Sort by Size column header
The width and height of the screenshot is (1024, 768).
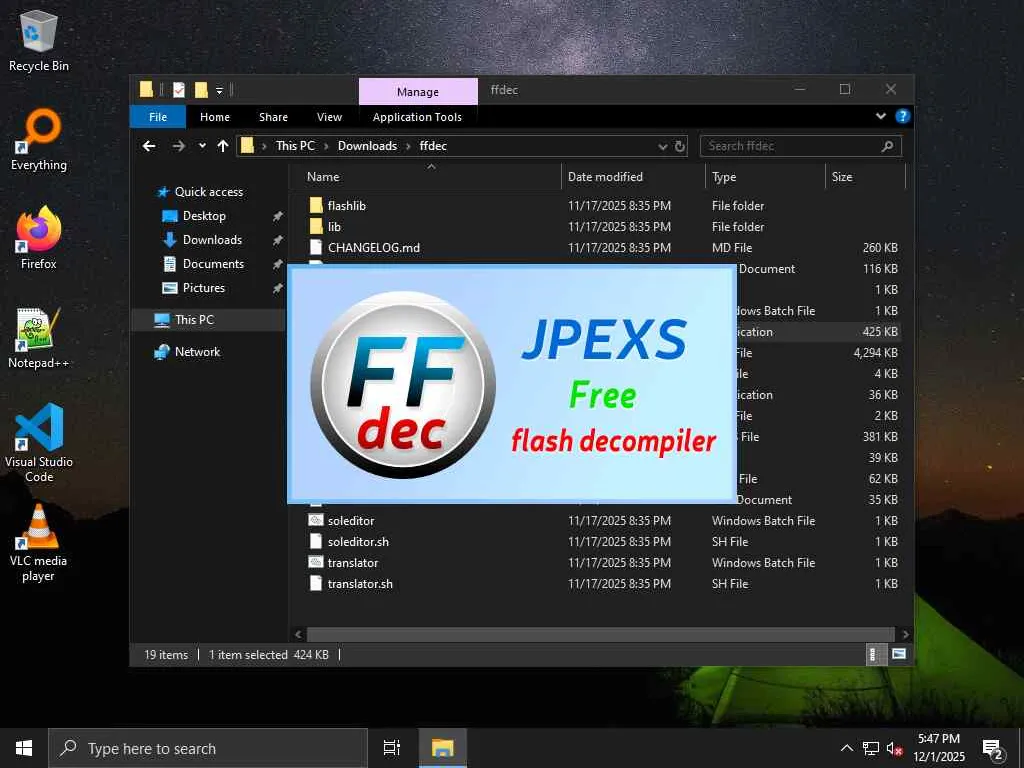[866, 176]
